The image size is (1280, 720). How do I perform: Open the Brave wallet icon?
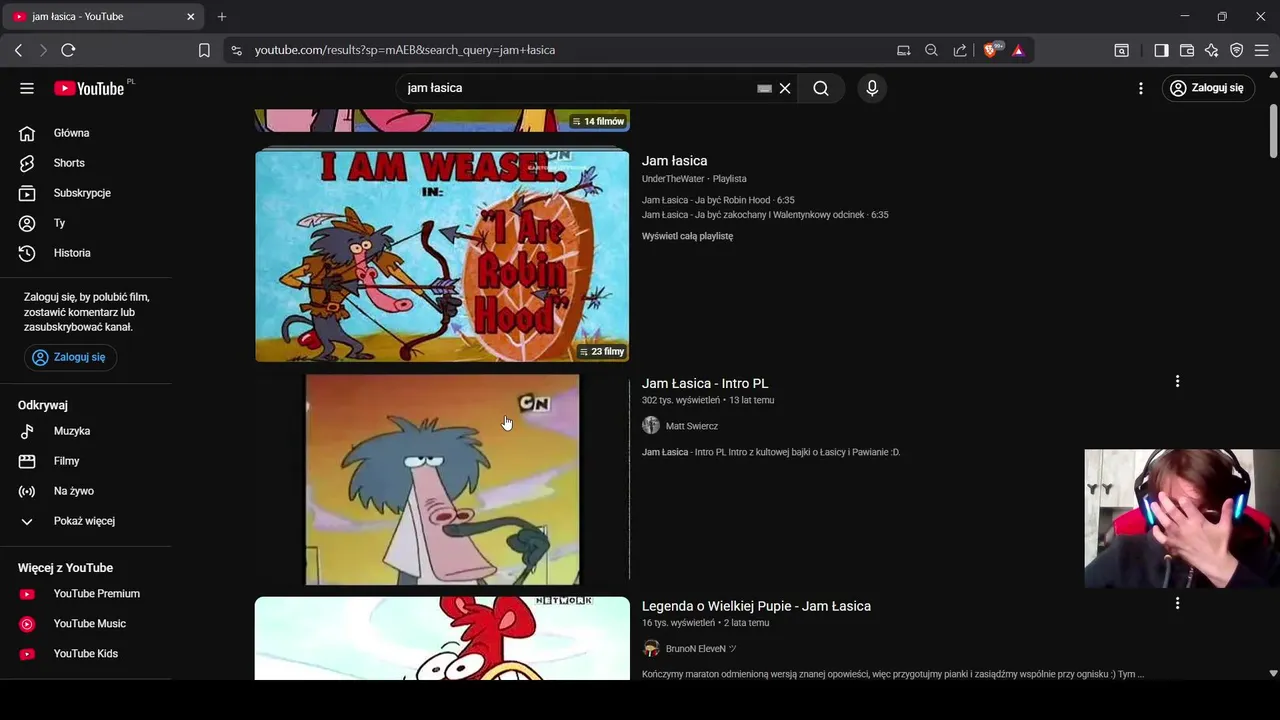(1187, 50)
